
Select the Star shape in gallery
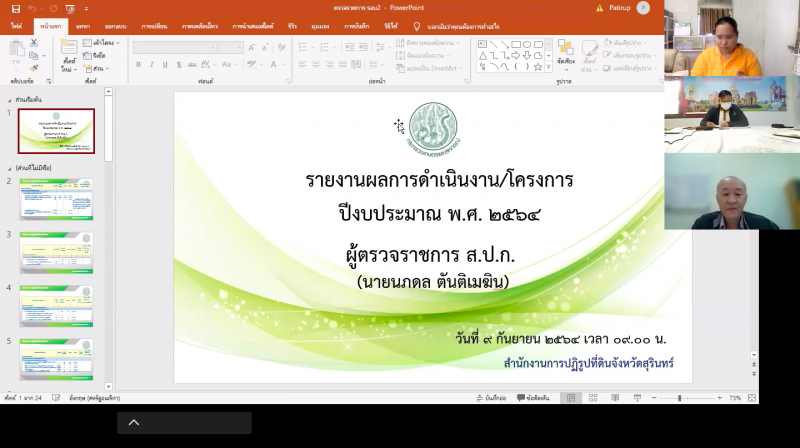(538, 67)
